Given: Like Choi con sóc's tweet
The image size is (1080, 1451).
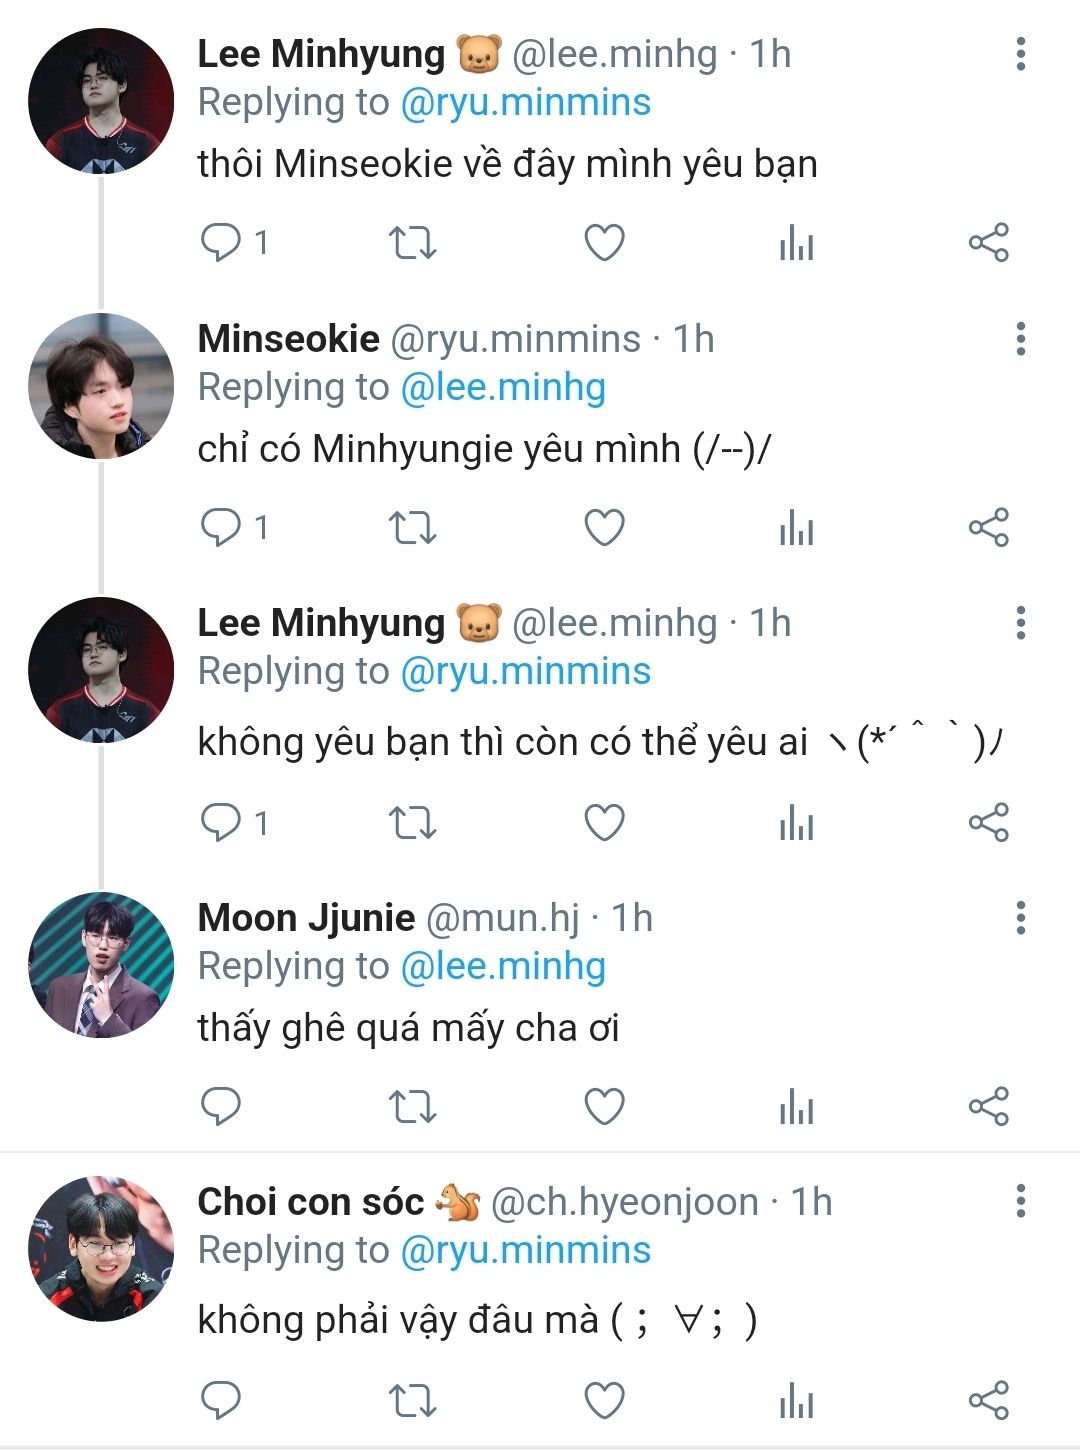Looking at the screenshot, I should [x=604, y=1400].
